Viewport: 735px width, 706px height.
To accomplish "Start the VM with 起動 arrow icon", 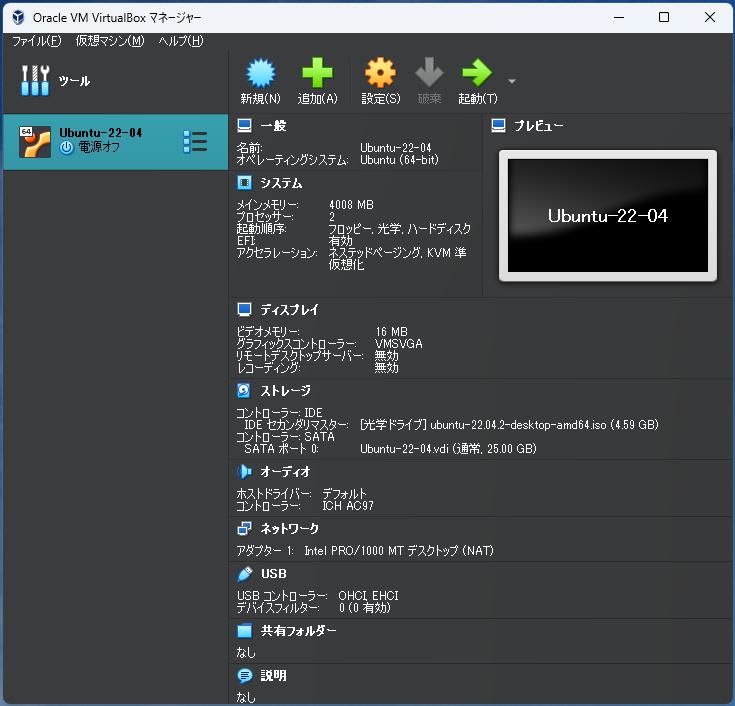I will 477,73.
